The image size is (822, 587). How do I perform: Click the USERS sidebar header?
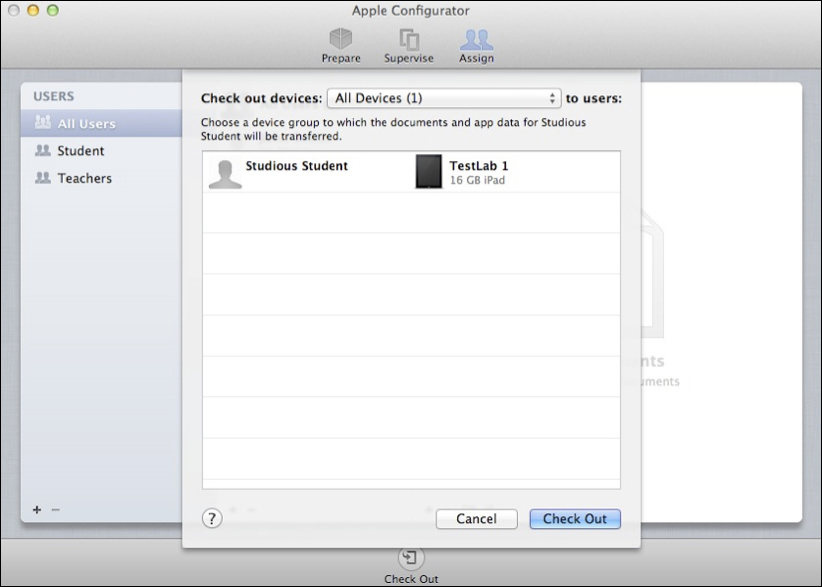click(53, 96)
